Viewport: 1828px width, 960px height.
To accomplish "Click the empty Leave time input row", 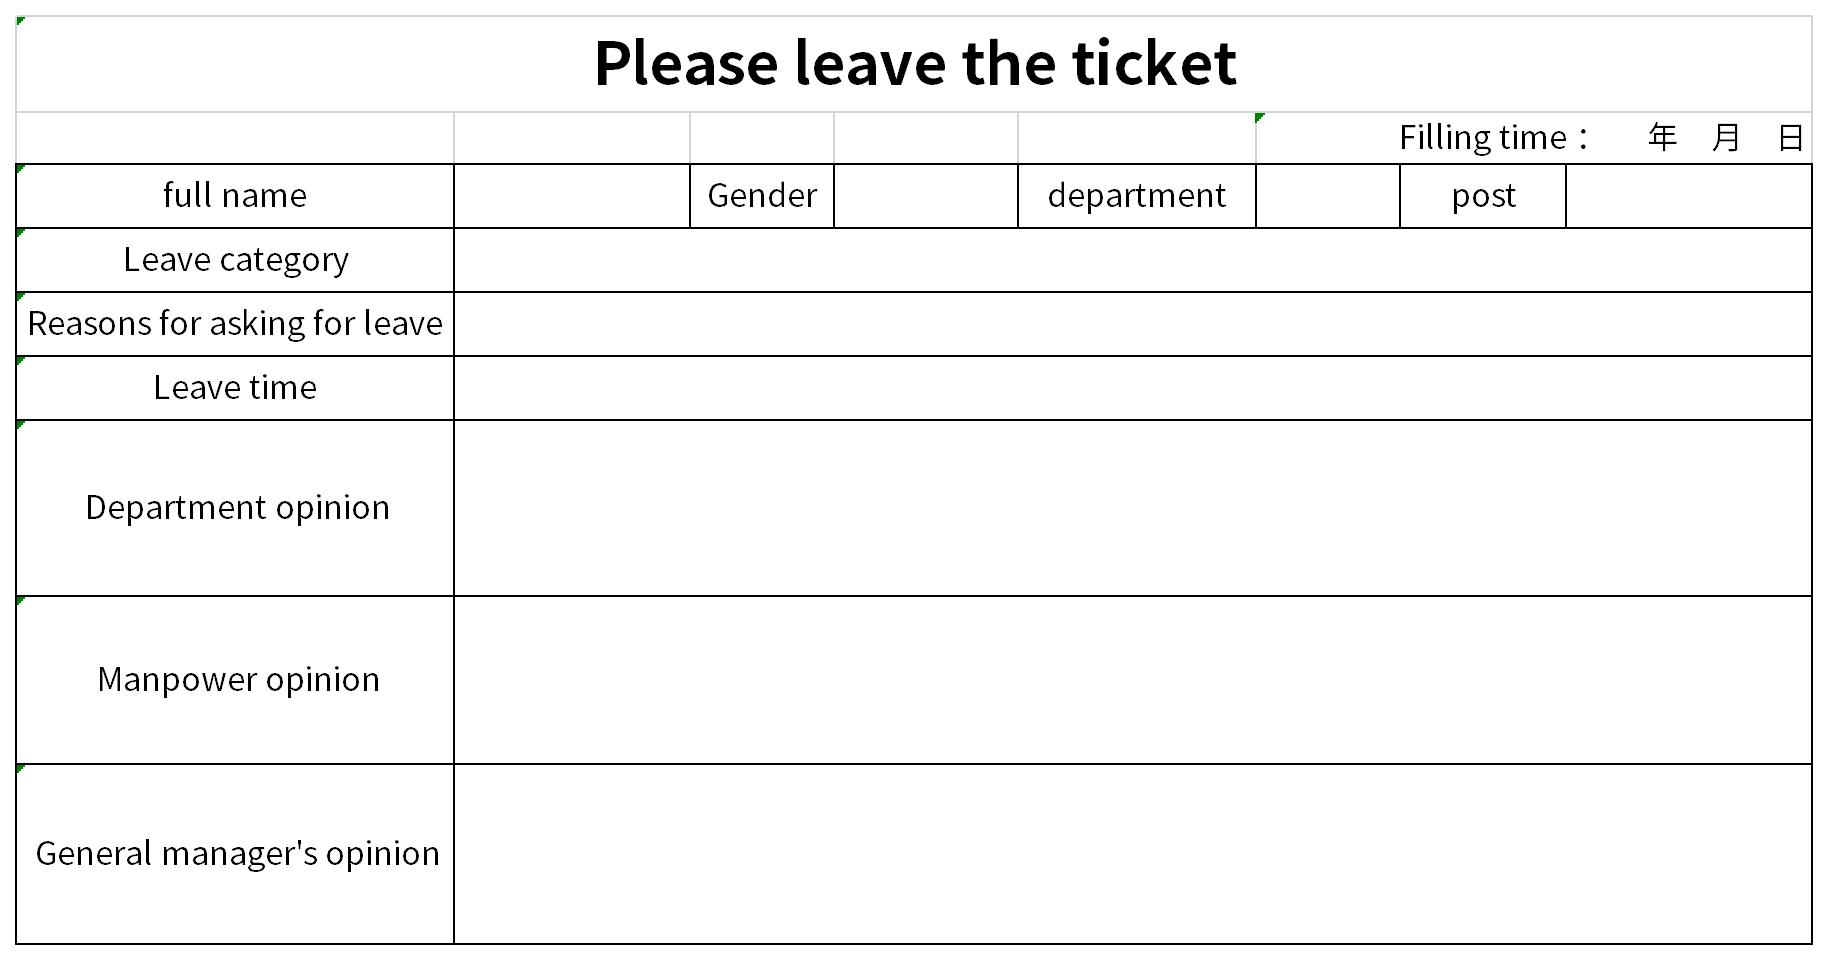I will tap(1133, 388).
